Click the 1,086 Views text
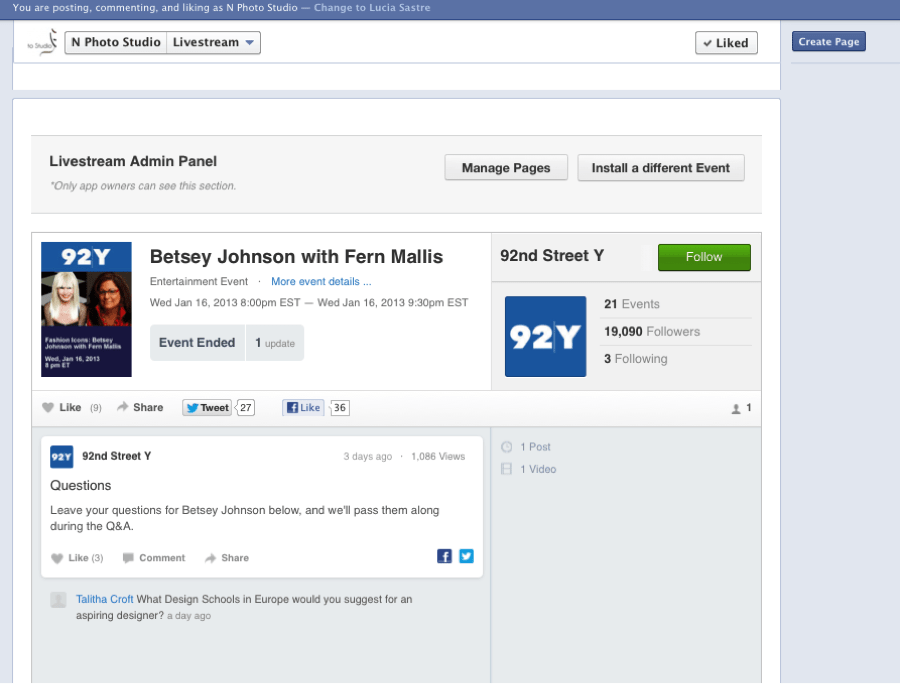 [438, 457]
